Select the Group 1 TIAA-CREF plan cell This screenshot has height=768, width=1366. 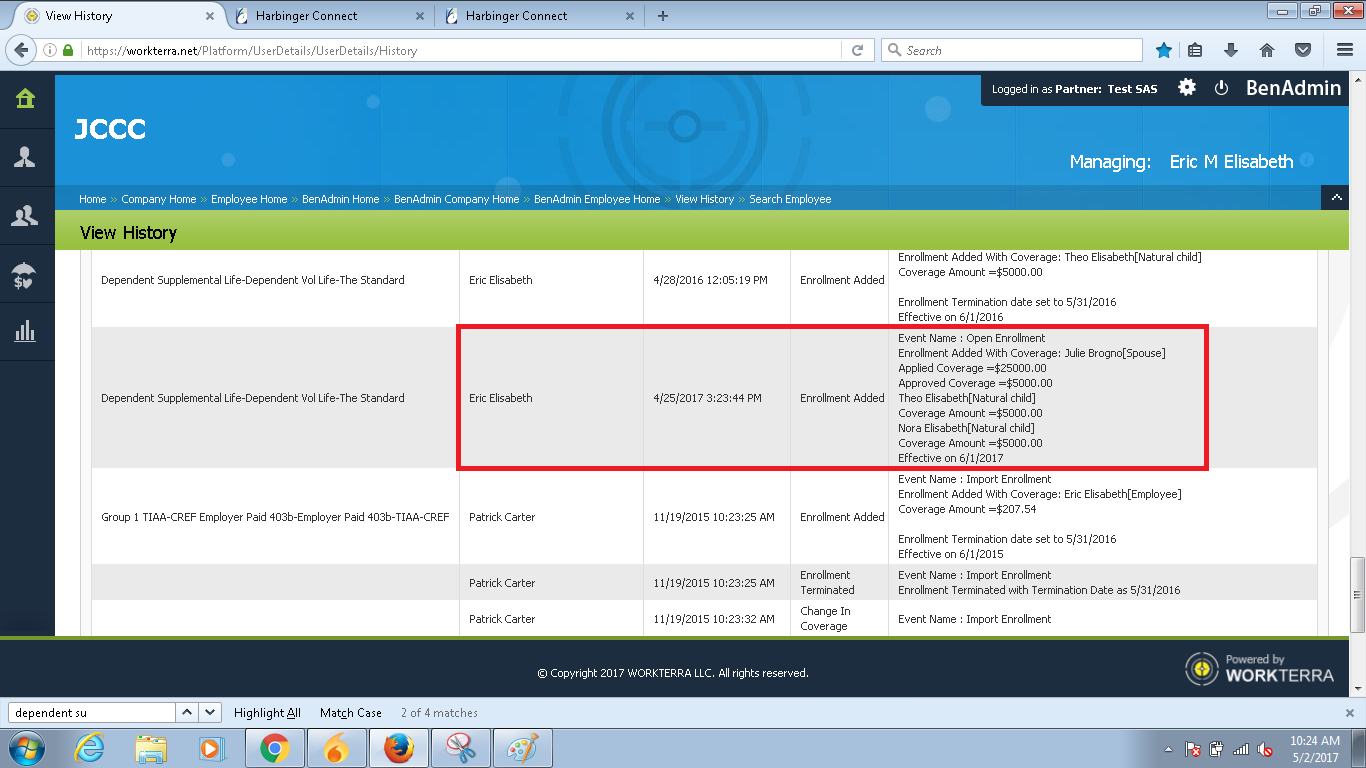coord(275,517)
